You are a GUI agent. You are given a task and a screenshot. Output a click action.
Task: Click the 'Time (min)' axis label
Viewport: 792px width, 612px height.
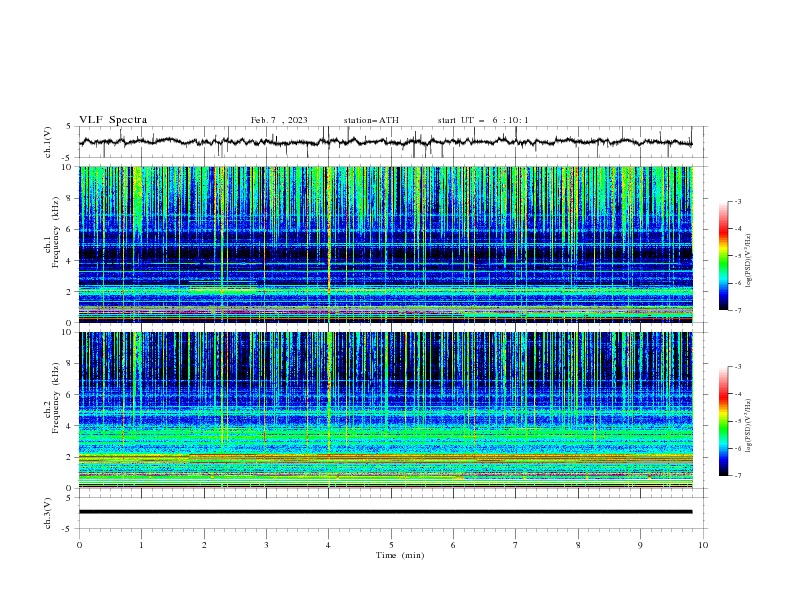[400, 555]
